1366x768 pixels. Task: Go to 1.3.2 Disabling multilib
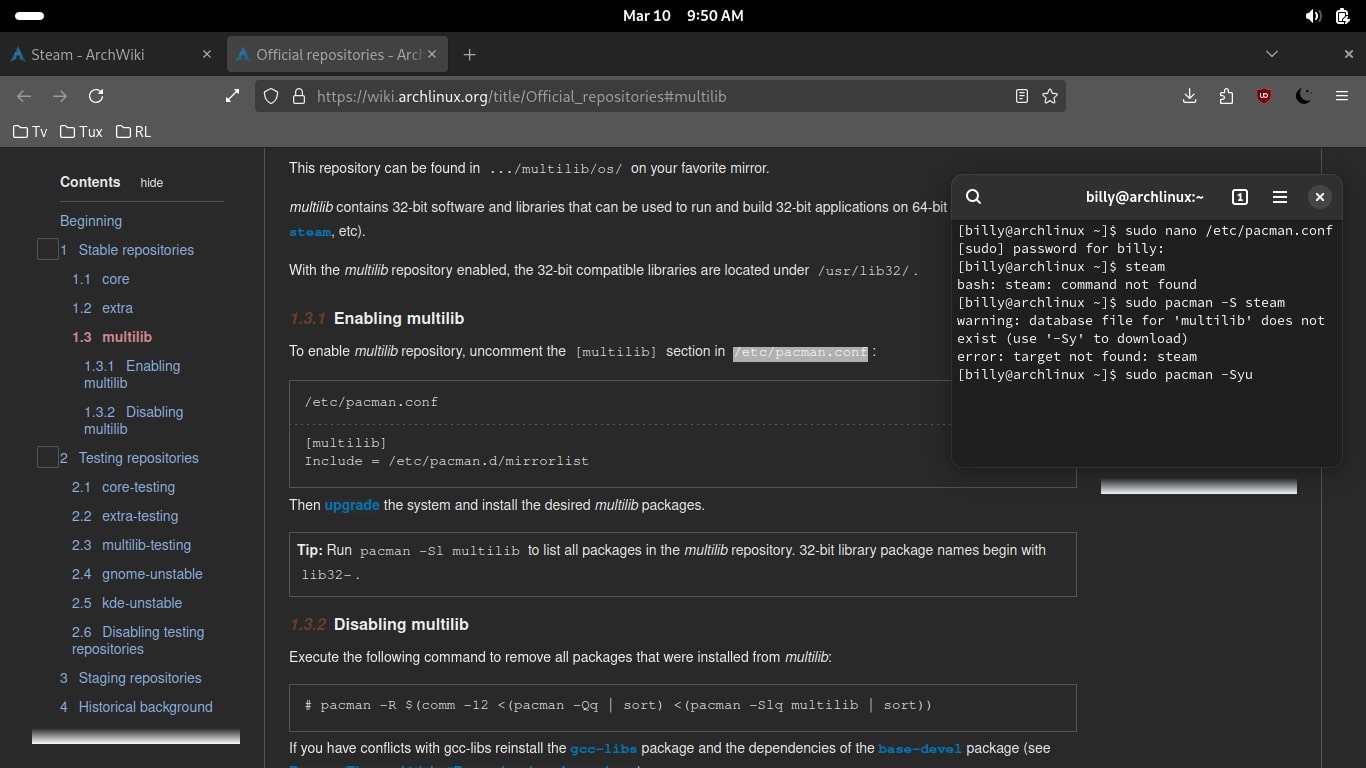133,420
